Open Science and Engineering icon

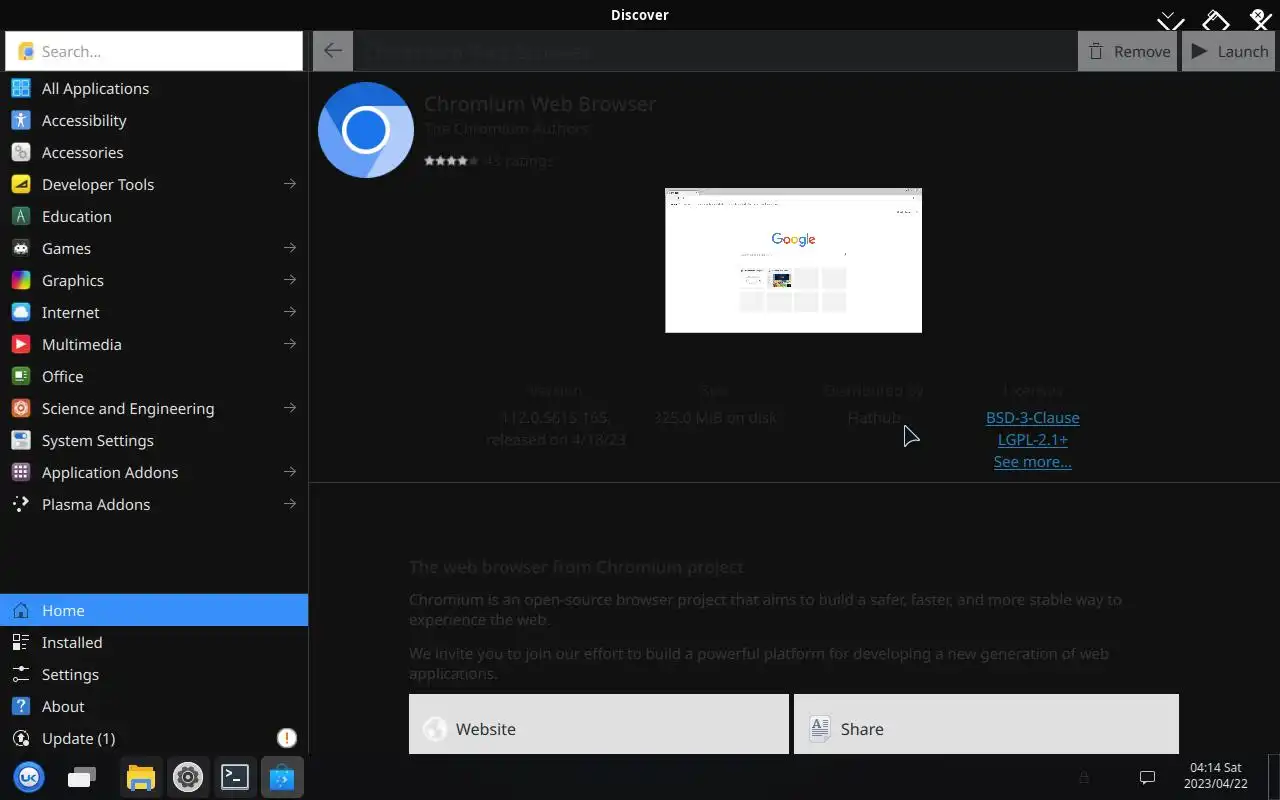tap(21, 408)
